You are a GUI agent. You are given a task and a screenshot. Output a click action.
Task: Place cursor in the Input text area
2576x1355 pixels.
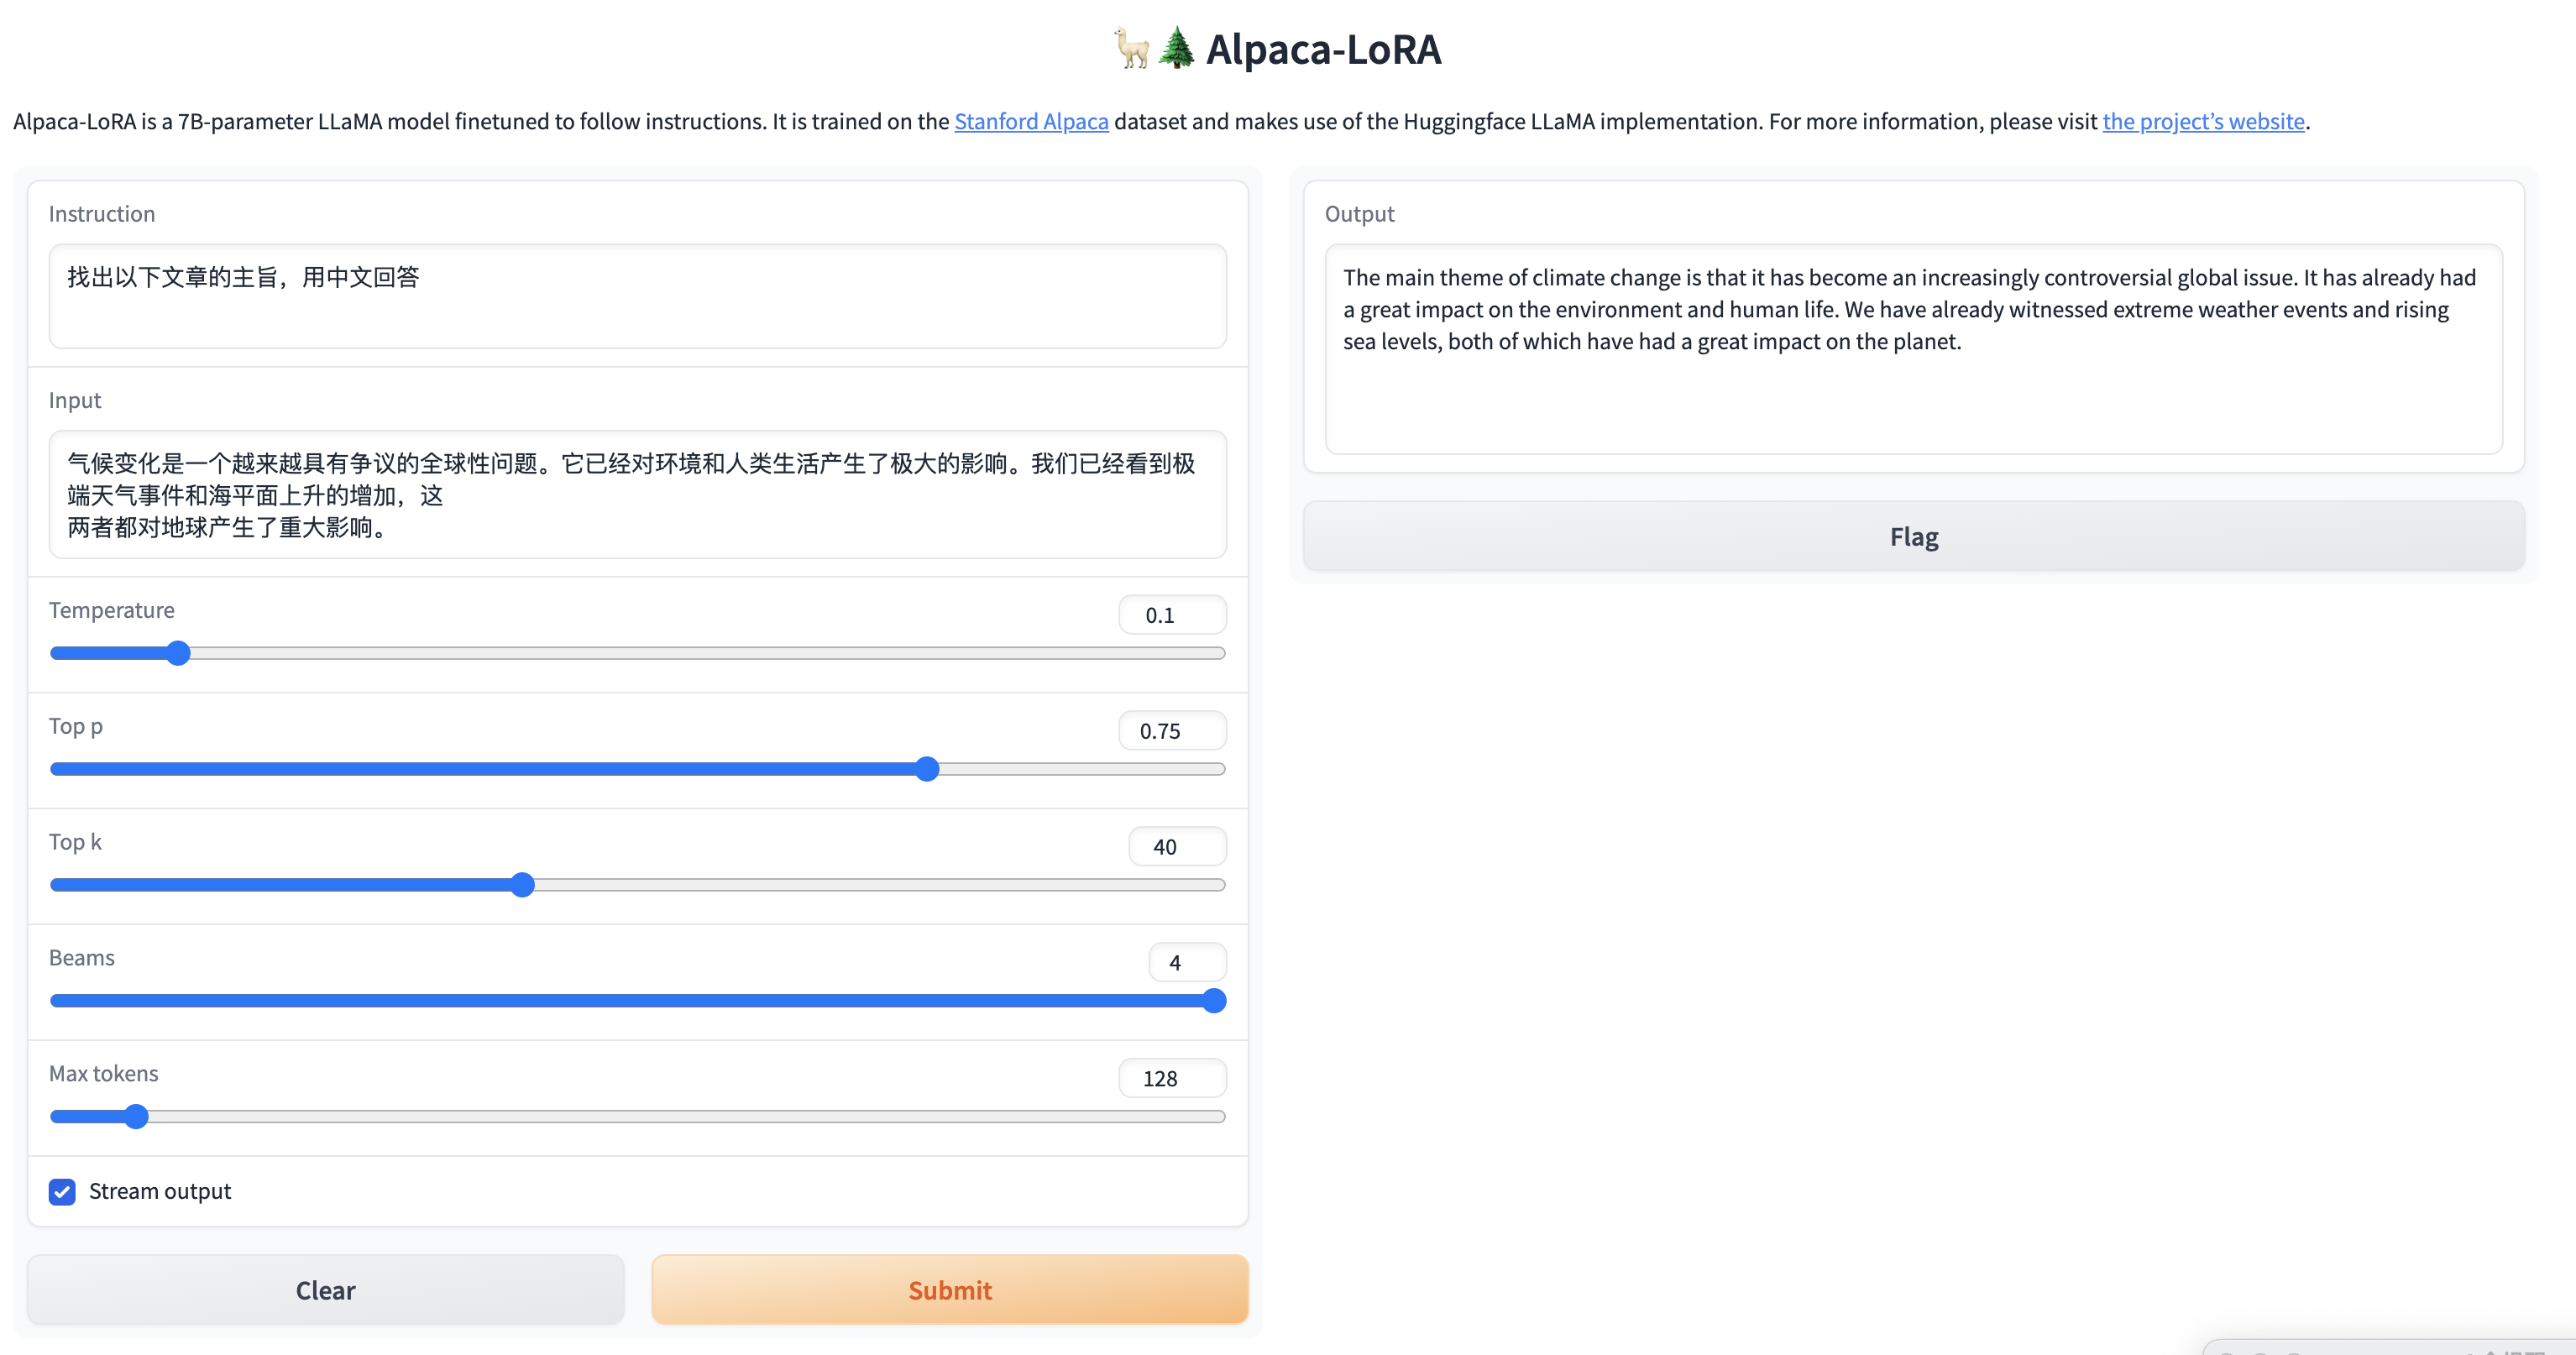point(637,495)
